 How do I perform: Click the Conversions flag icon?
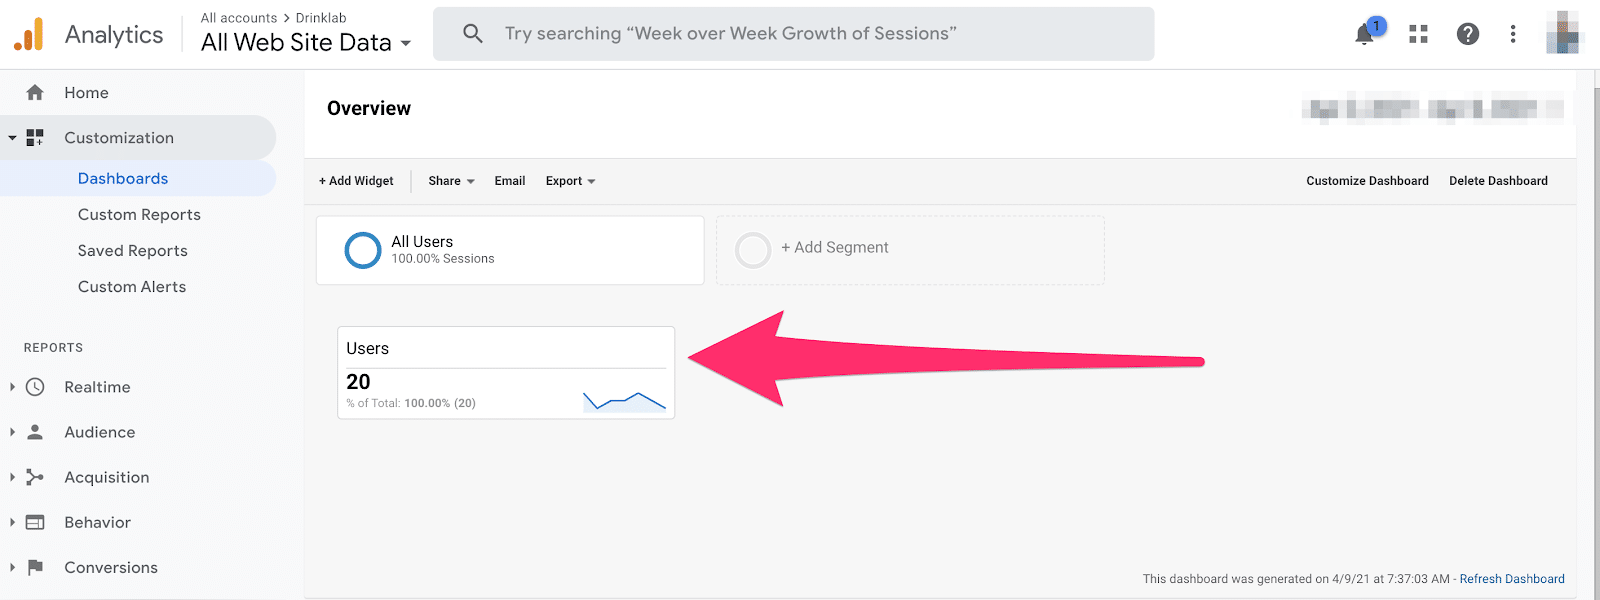(x=35, y=567)
